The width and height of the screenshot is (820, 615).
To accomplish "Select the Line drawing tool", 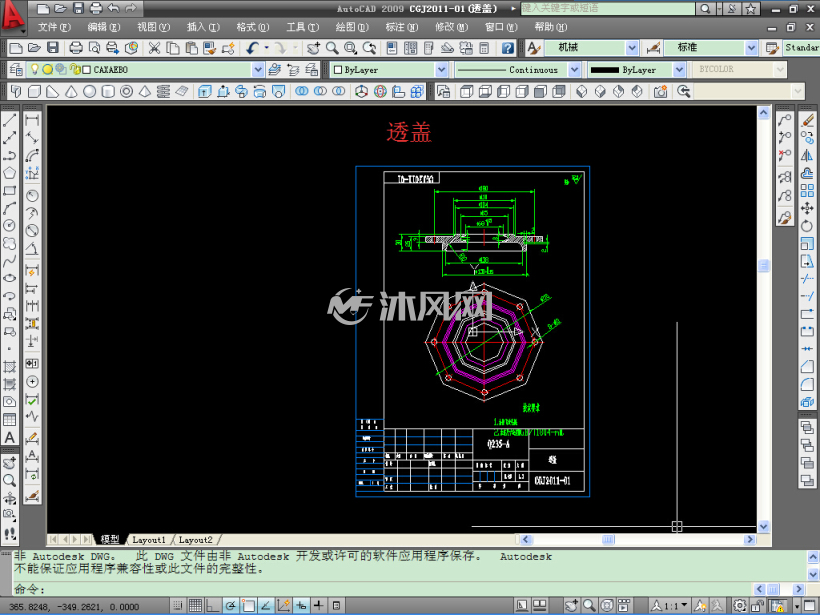I will [9, 120].
